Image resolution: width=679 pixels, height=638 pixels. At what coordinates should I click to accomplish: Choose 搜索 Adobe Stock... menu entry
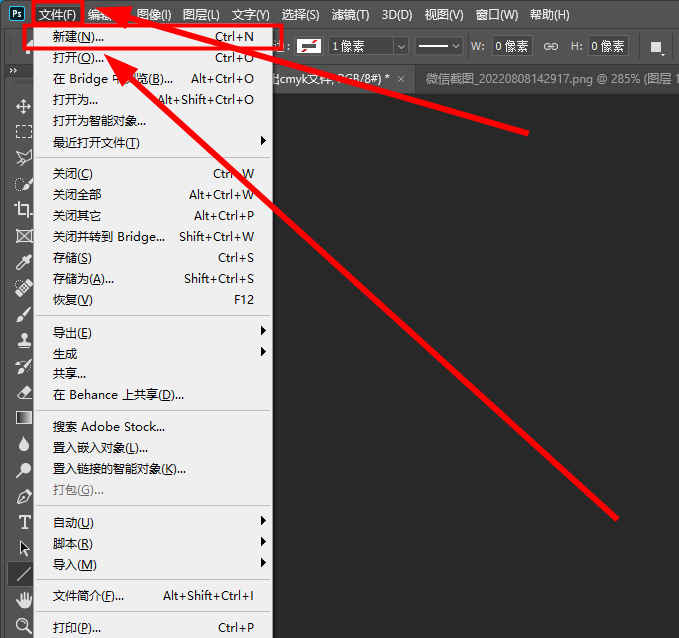152,427
